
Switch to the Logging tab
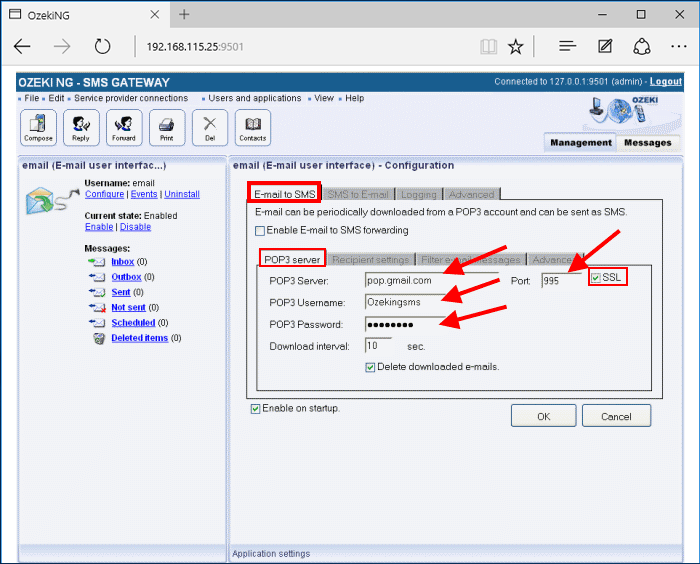(x=419, y=194)
